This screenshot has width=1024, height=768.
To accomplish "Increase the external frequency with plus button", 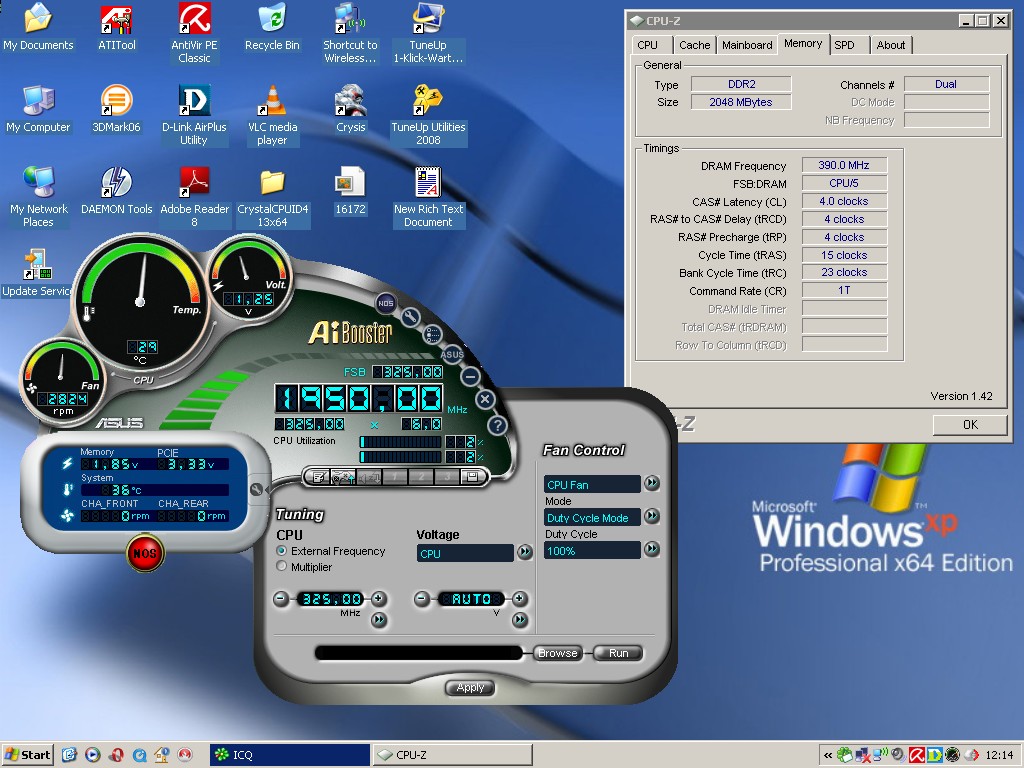I will click(x=379, y=599).
